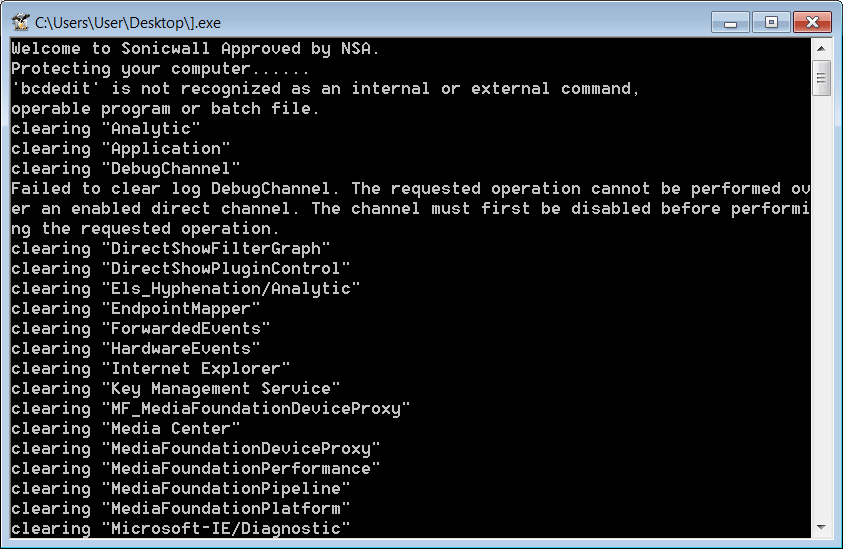Click the scrollbar up arrow
This screenshot has height=549, width=843.
pyautogui.click(x=821, y=49)
